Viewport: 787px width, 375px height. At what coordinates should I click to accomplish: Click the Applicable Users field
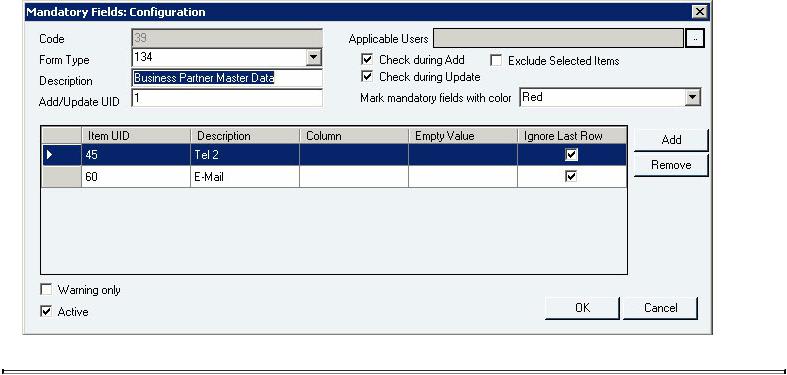click(558, 39)
